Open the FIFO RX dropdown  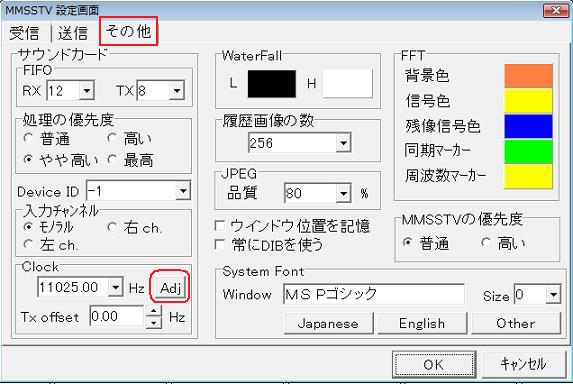[x=87, y=90]
